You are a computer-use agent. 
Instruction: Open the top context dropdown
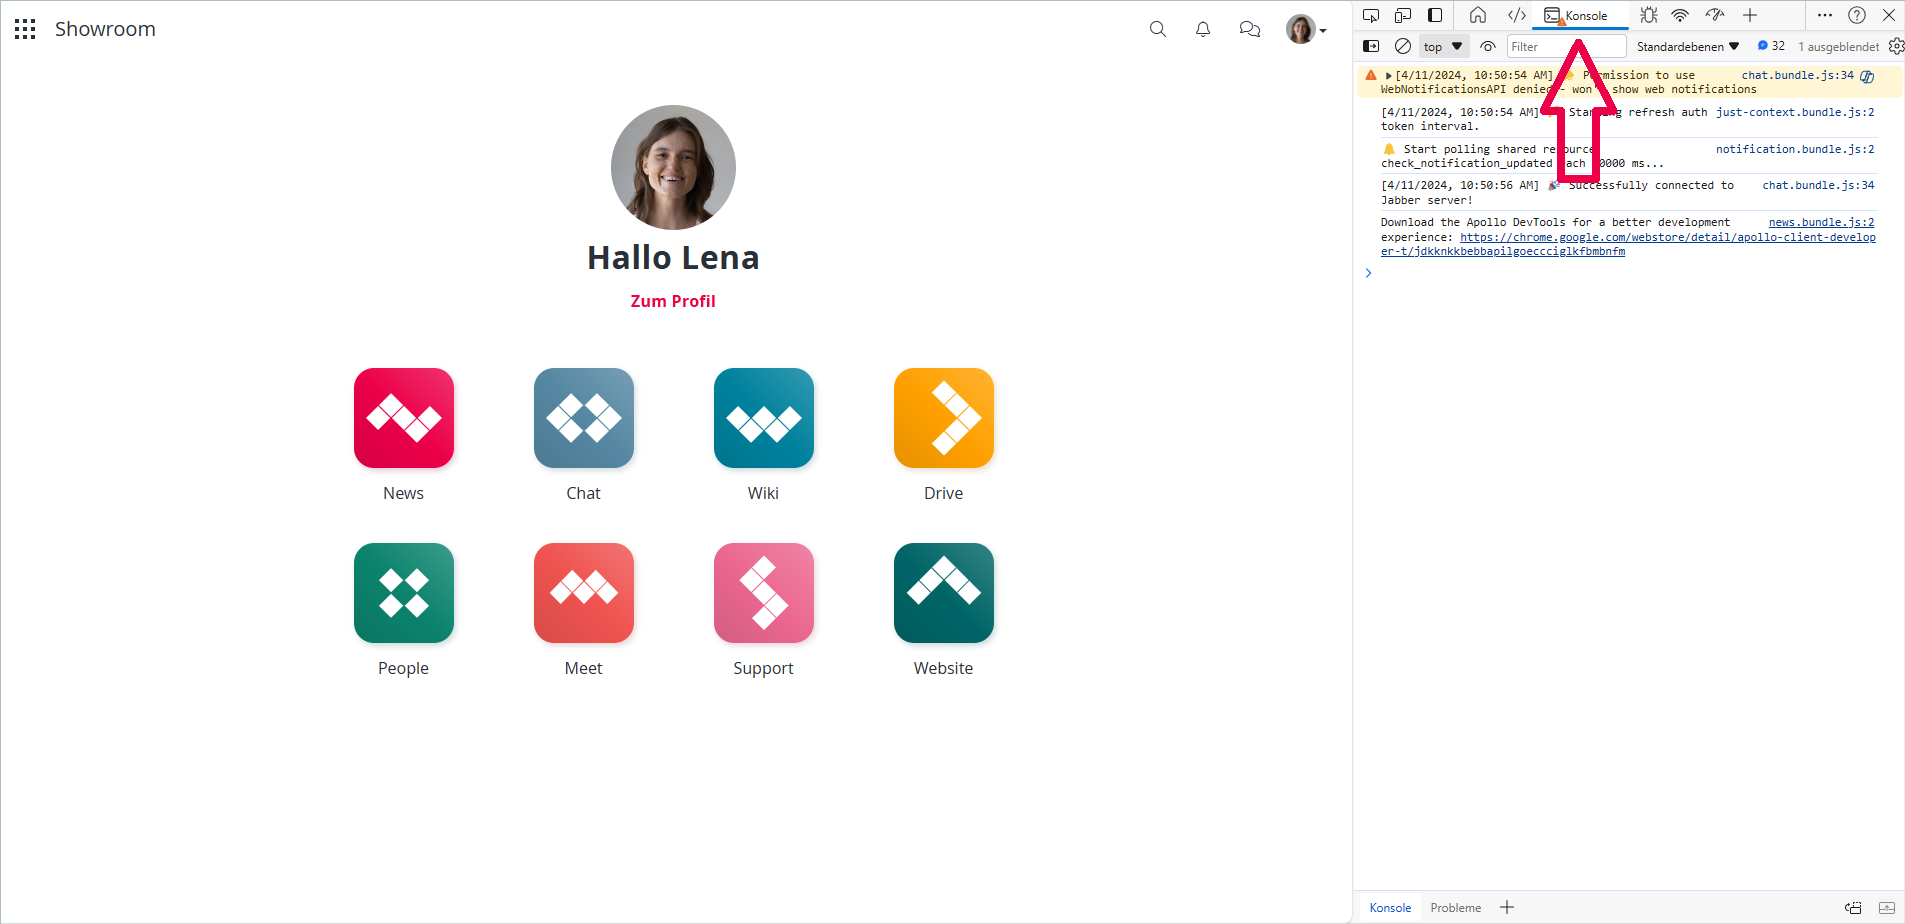click(x=1443, y=46)
